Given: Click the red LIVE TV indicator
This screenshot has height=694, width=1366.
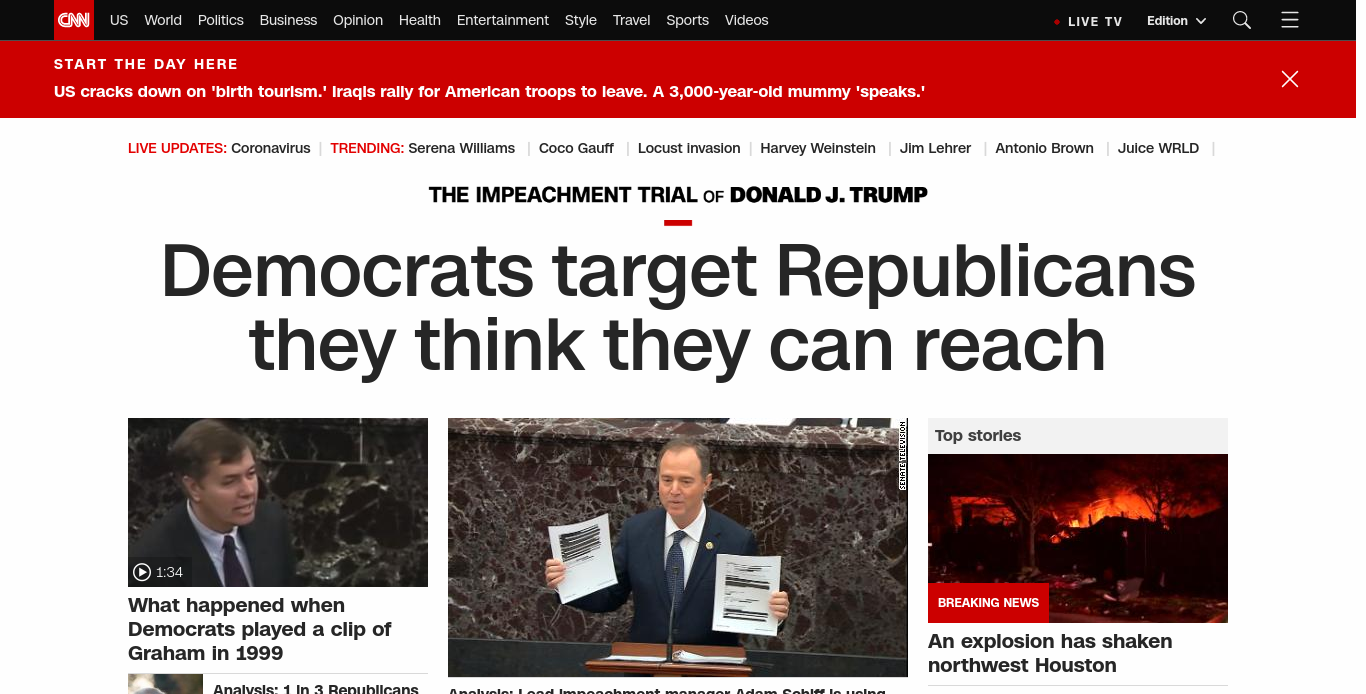Looking at the screenshot, I should click(x=1088, y=21).
